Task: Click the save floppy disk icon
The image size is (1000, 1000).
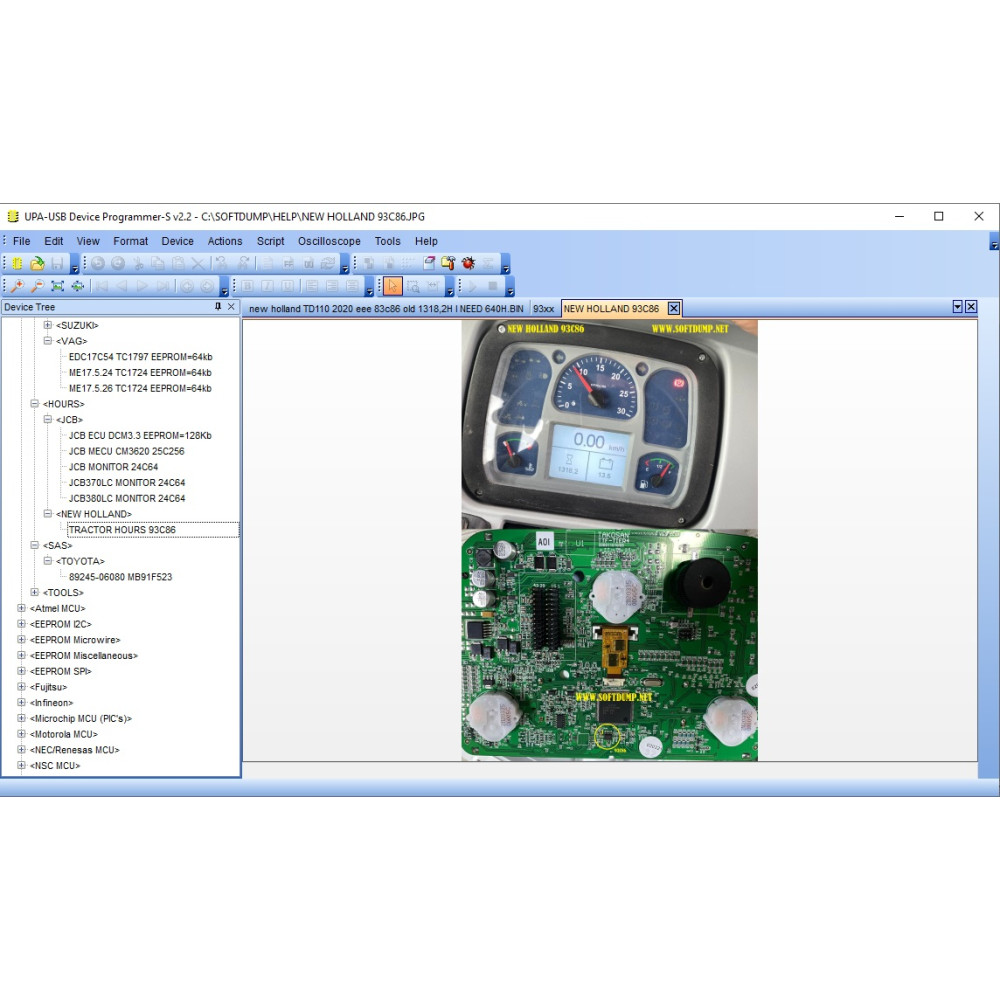Action: tap(57, 263)
